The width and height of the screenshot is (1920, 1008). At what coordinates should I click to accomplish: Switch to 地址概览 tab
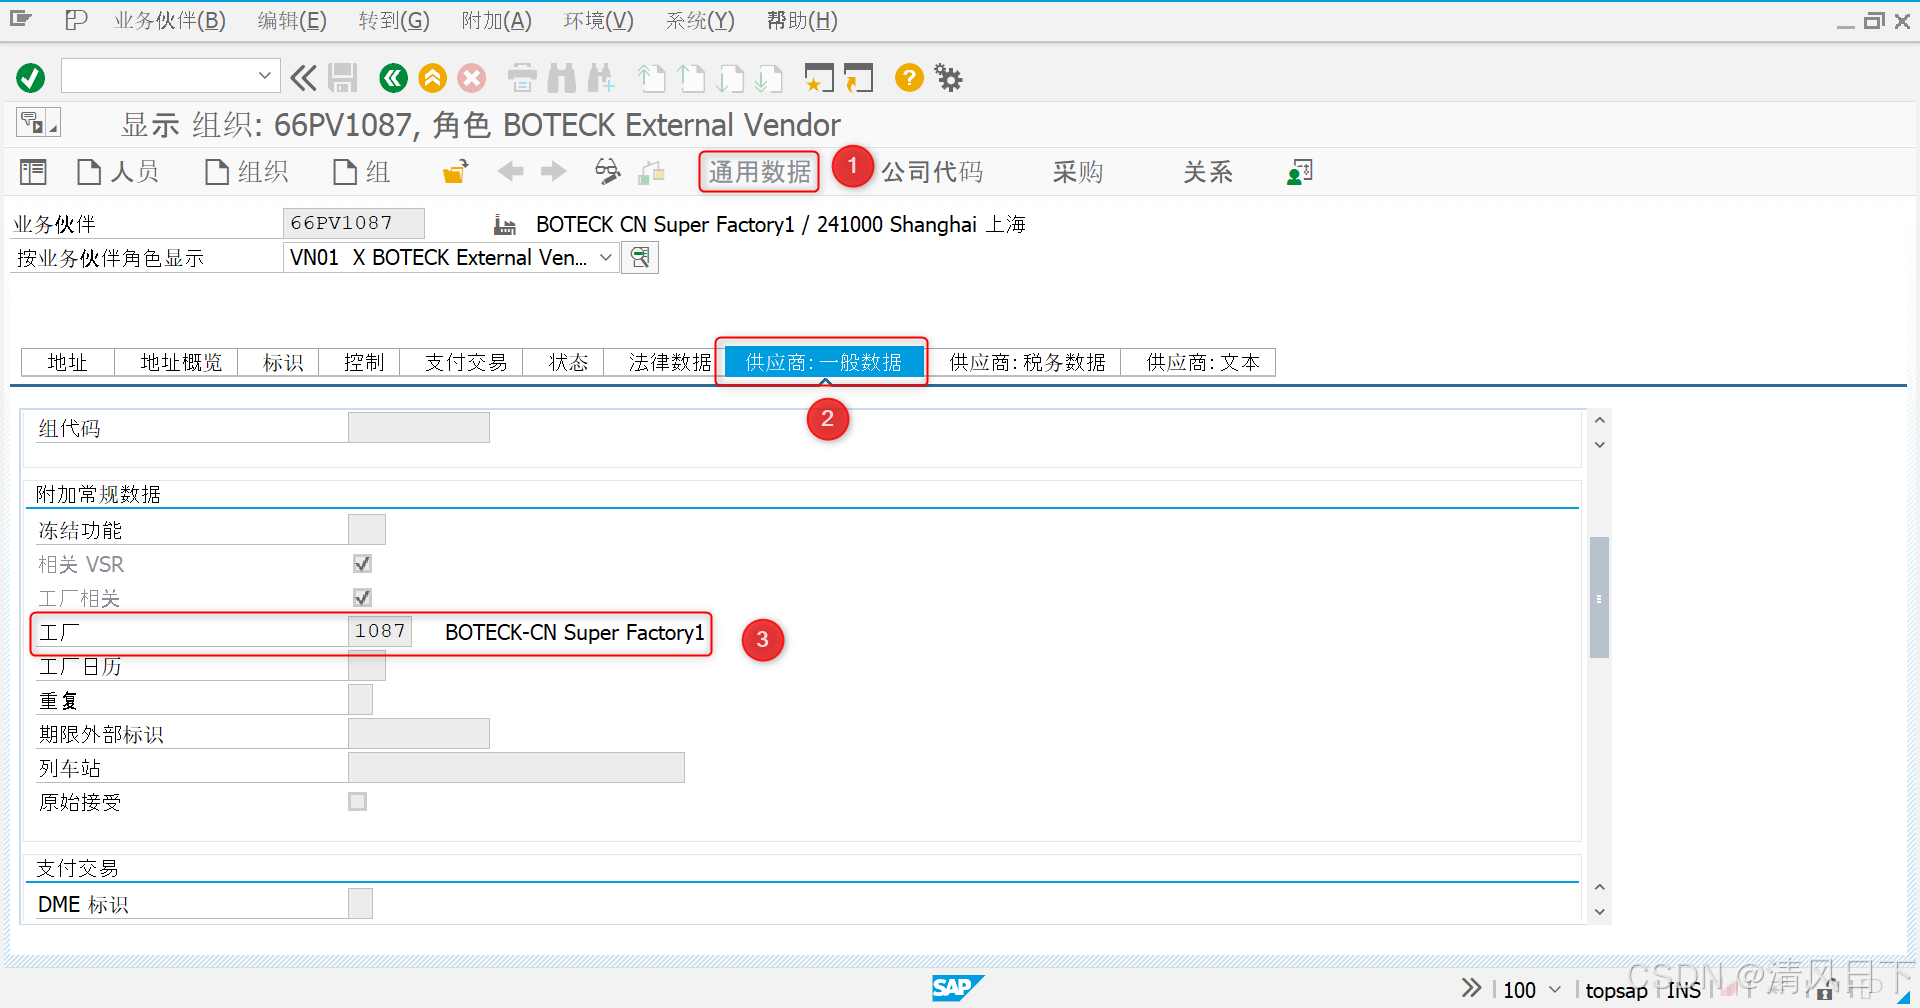click(181, 362)
